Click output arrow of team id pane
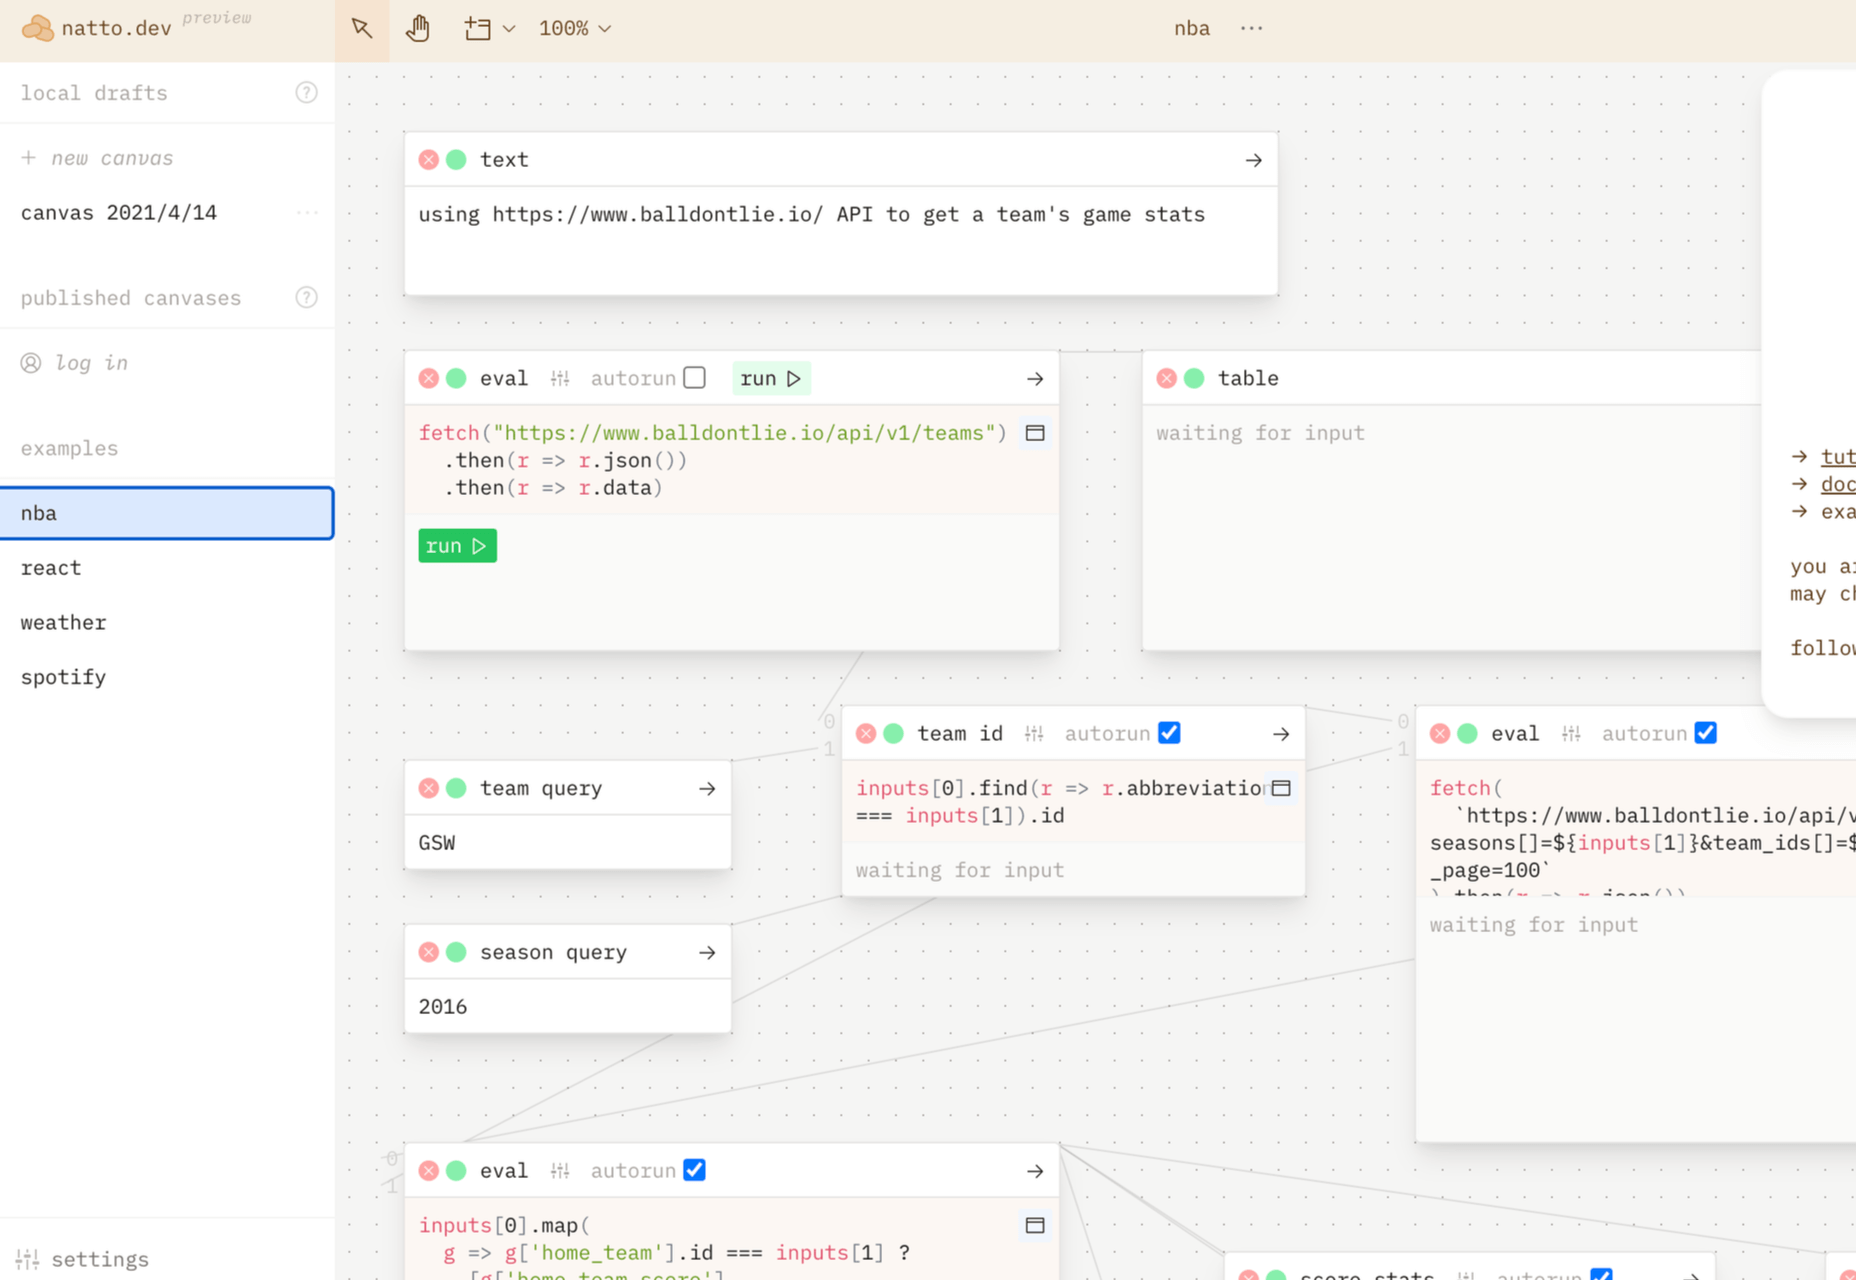 point(1281,734)
